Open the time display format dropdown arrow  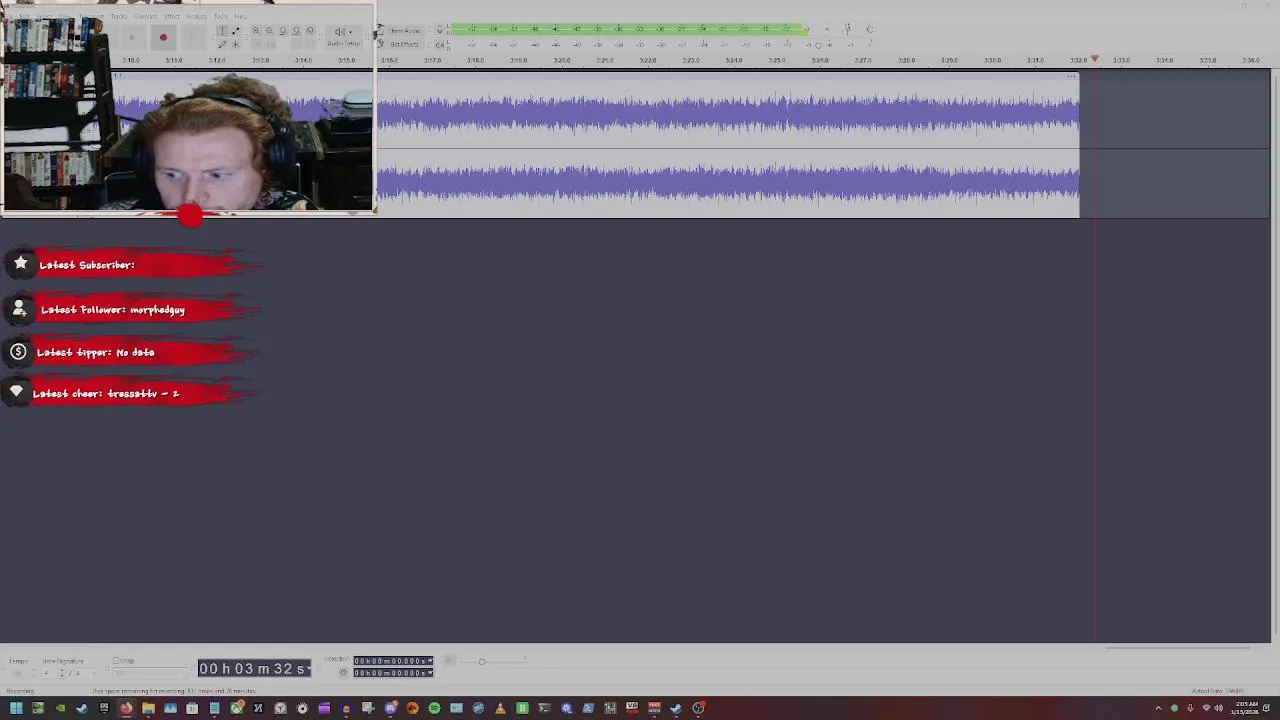[309, 668]
